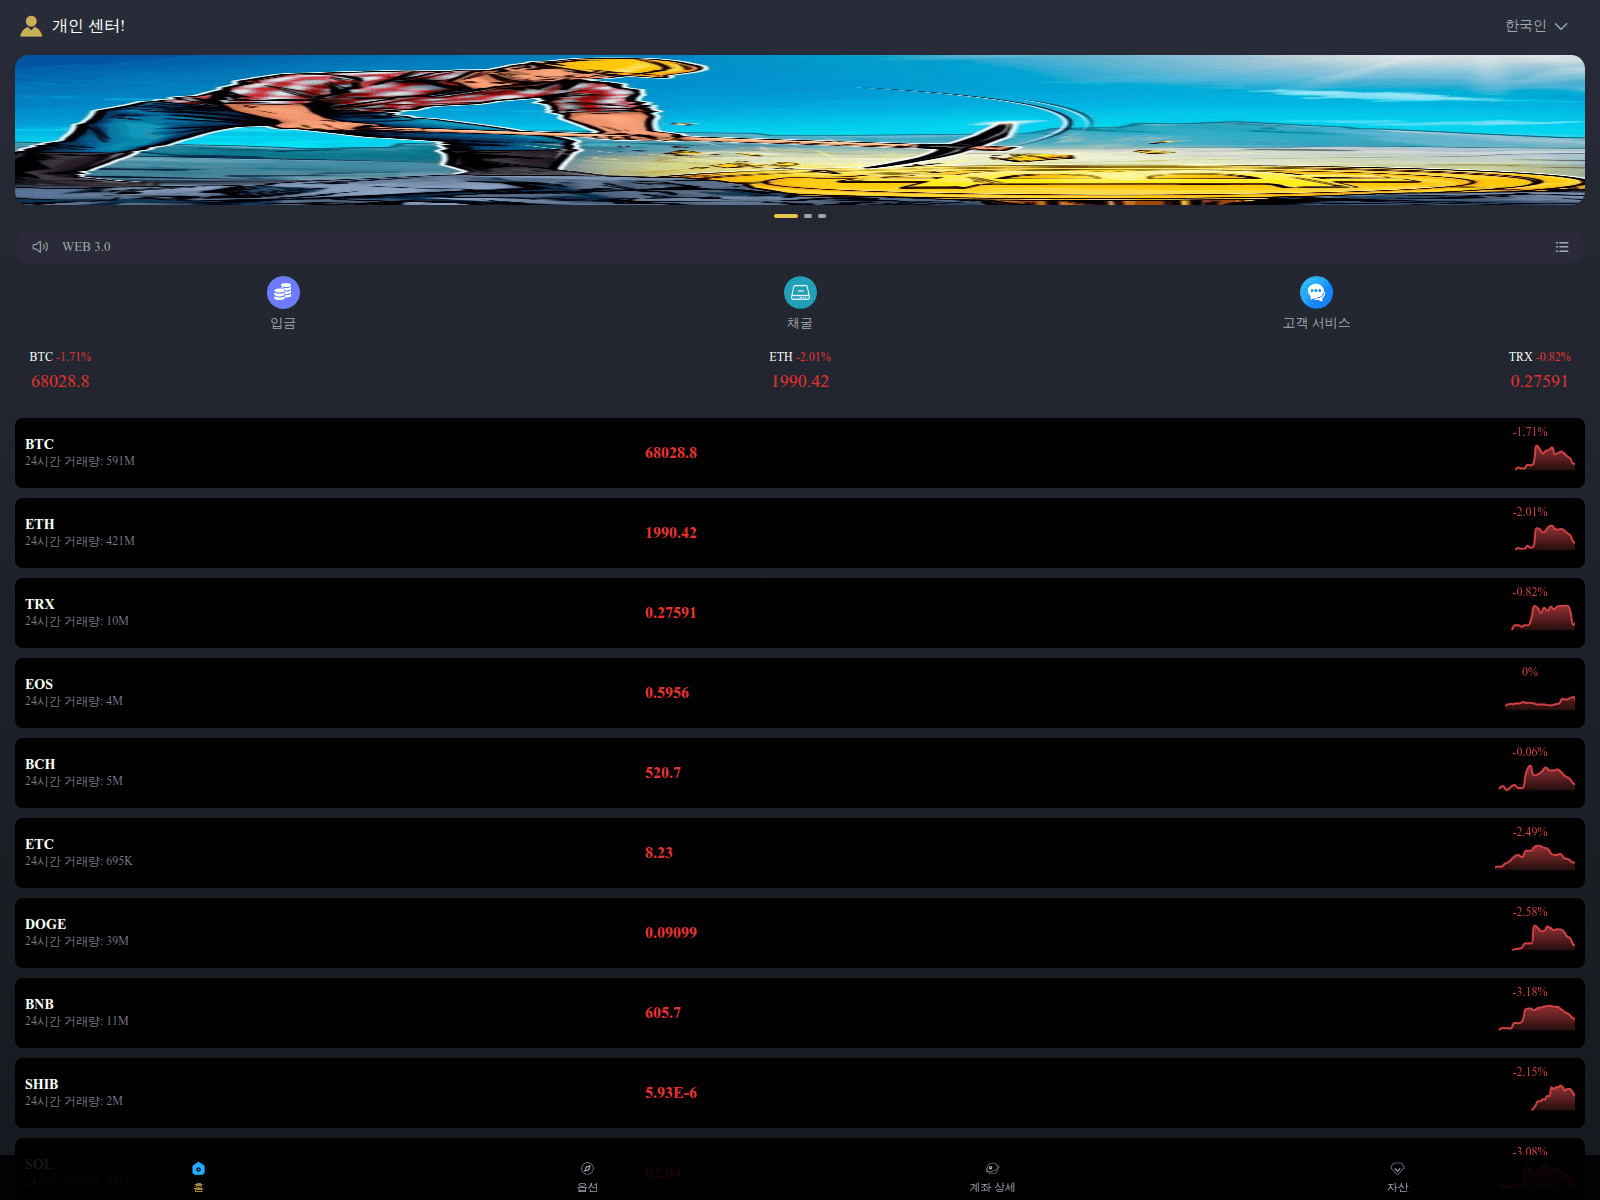
Task: Open the 입금 deposit icon
Action: pyautogui.click(x=283, y=293)
